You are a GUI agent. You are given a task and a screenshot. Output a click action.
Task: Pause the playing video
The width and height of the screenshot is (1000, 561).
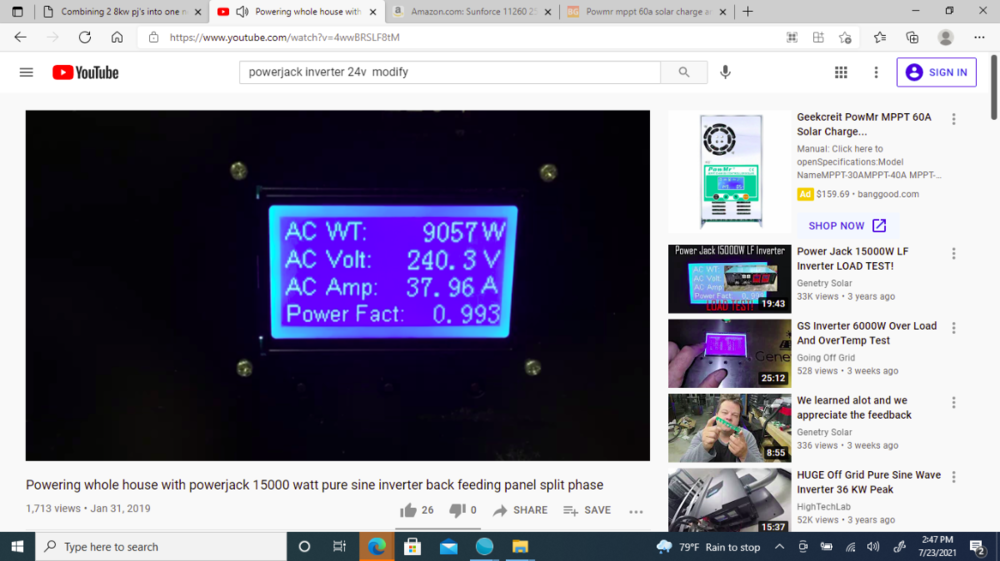pos(337,286)
